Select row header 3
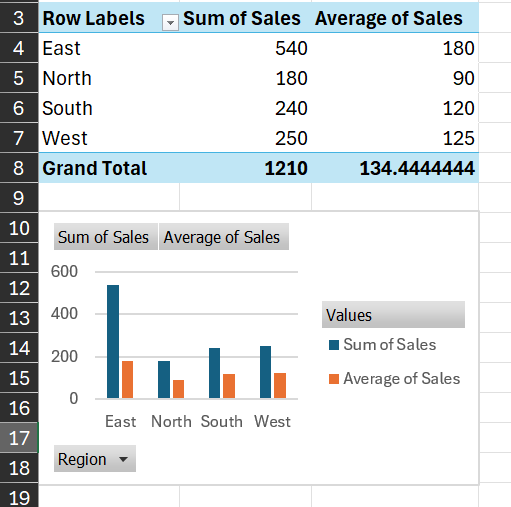 (x=19, y=18)
